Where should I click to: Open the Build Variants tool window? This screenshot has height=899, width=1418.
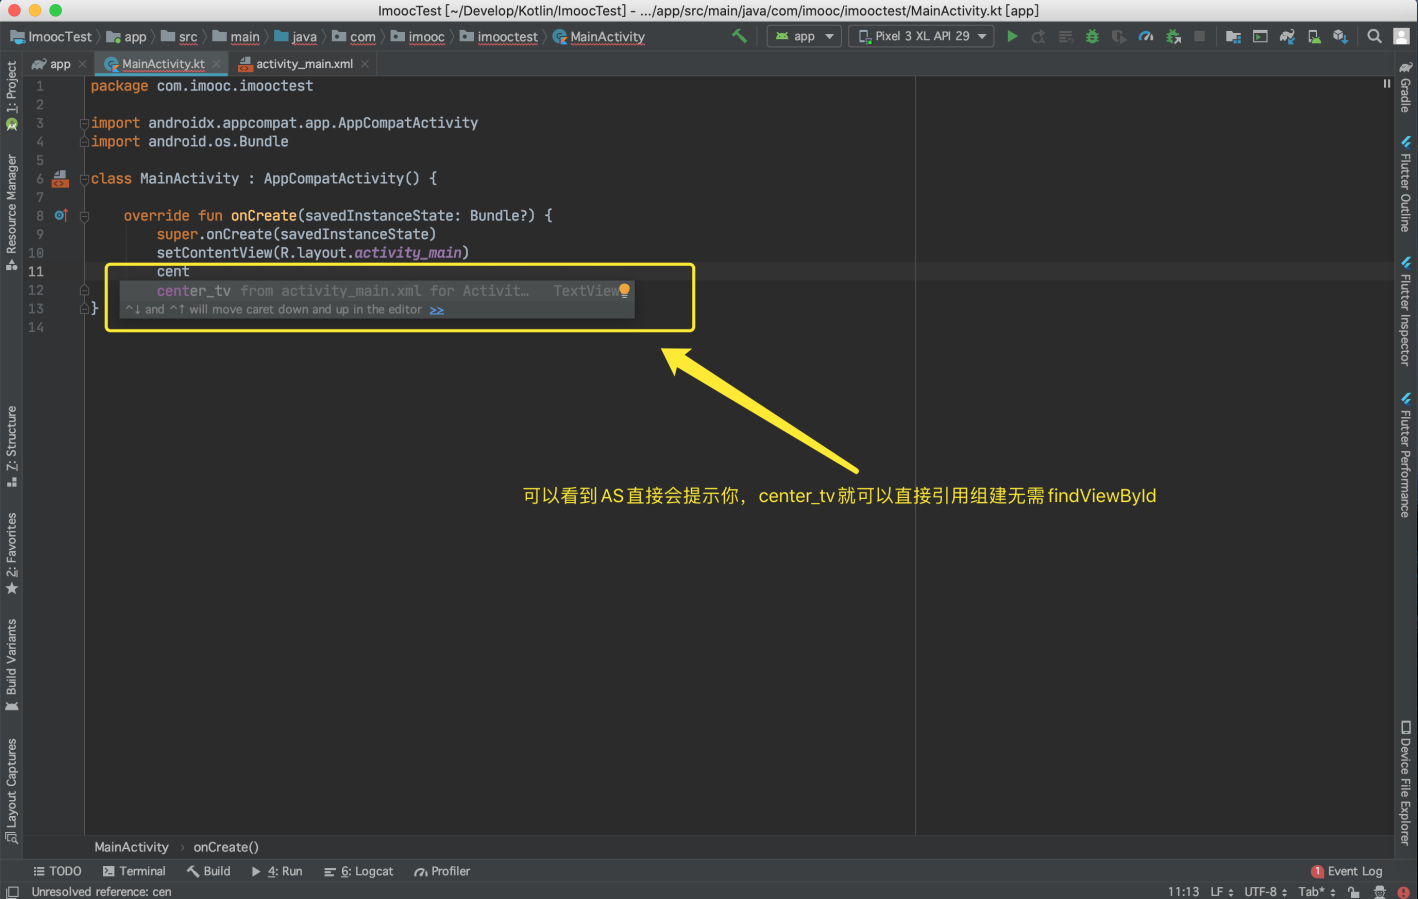[x=11, y=665]
